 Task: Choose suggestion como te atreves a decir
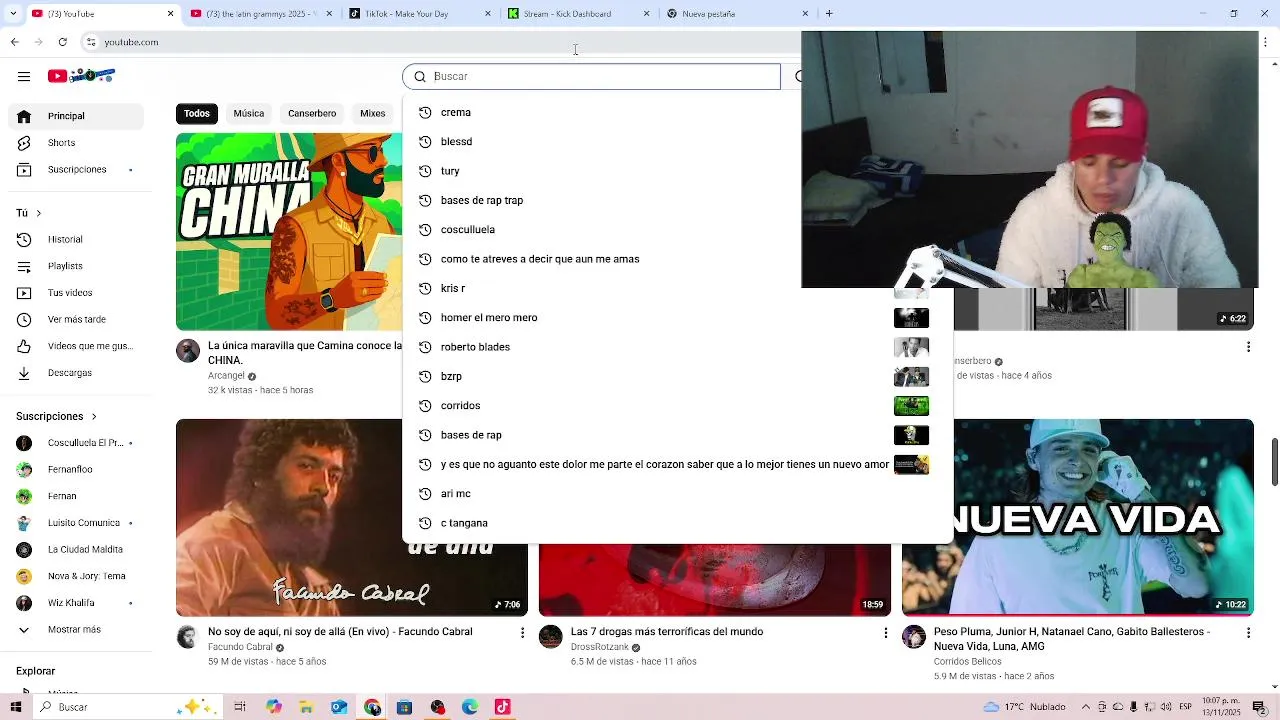677,259
